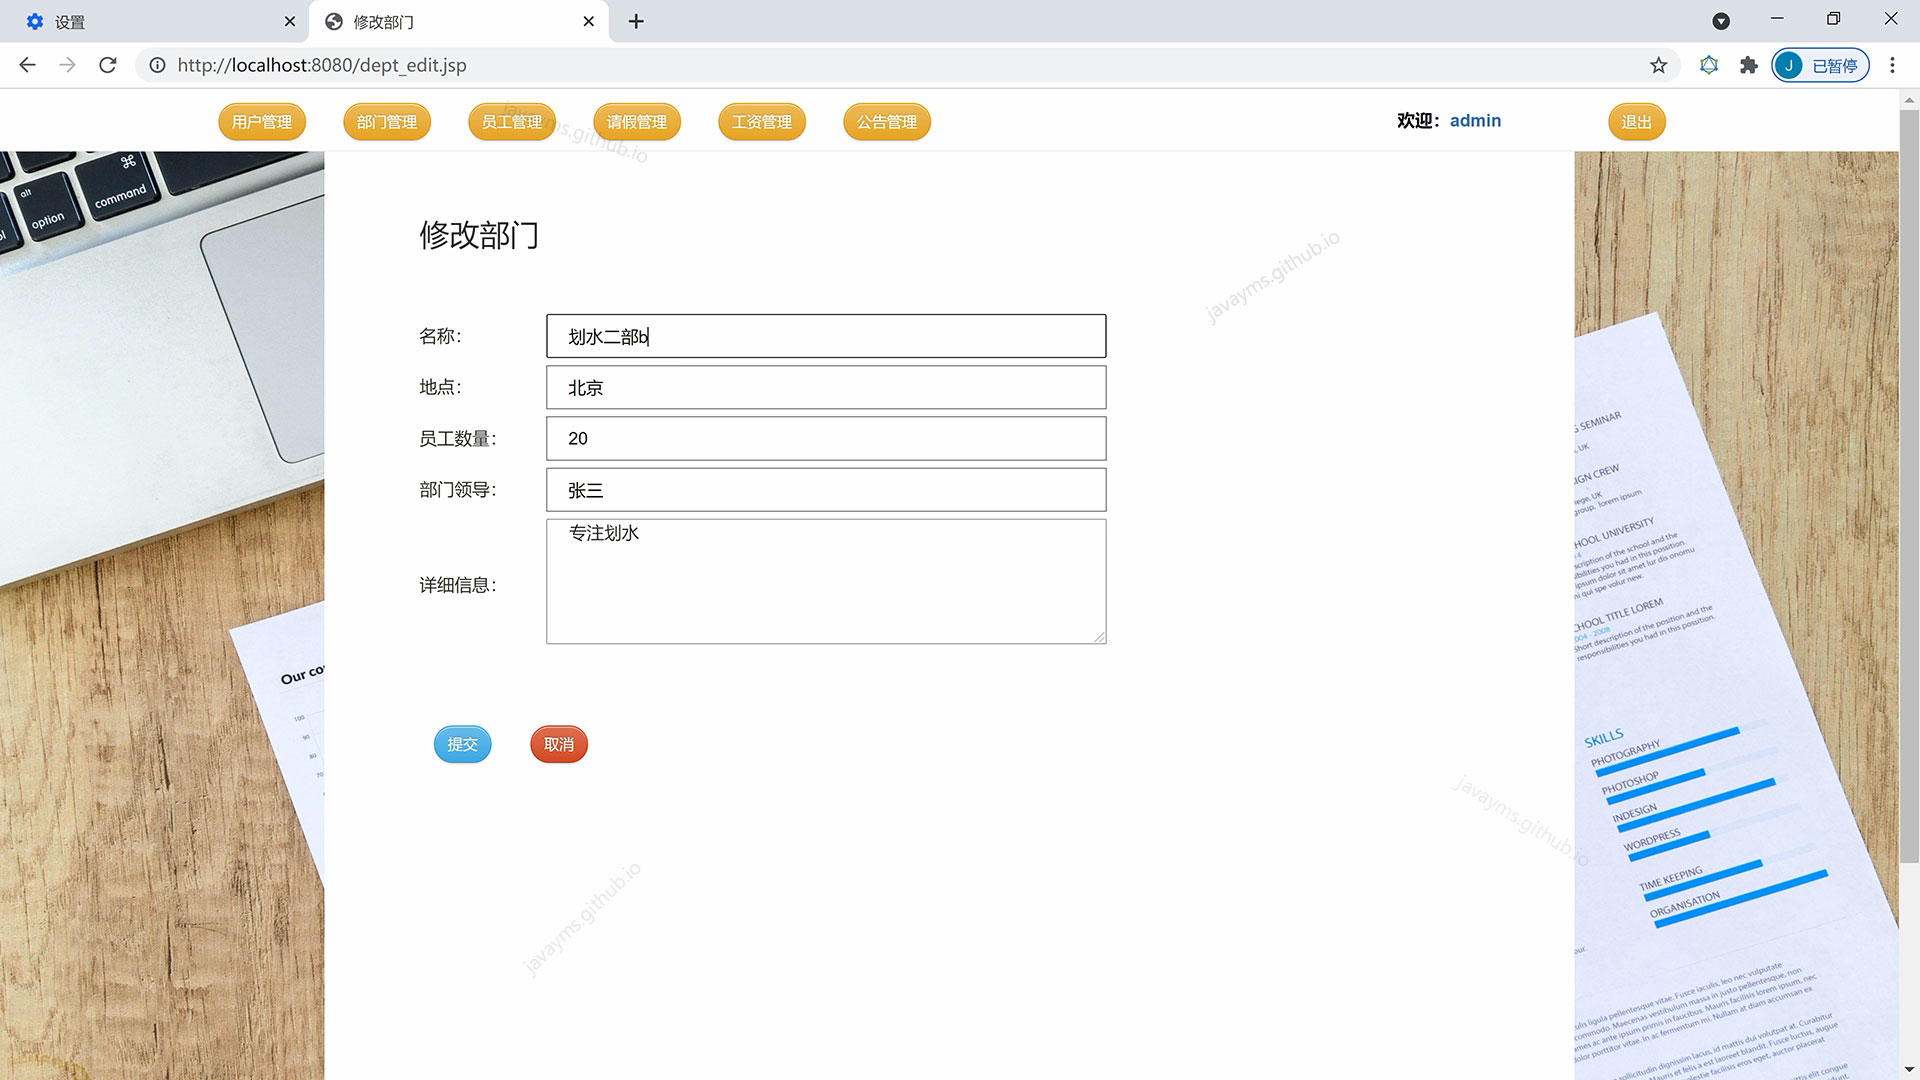Open Chrome's three-dot menu

1892,64
